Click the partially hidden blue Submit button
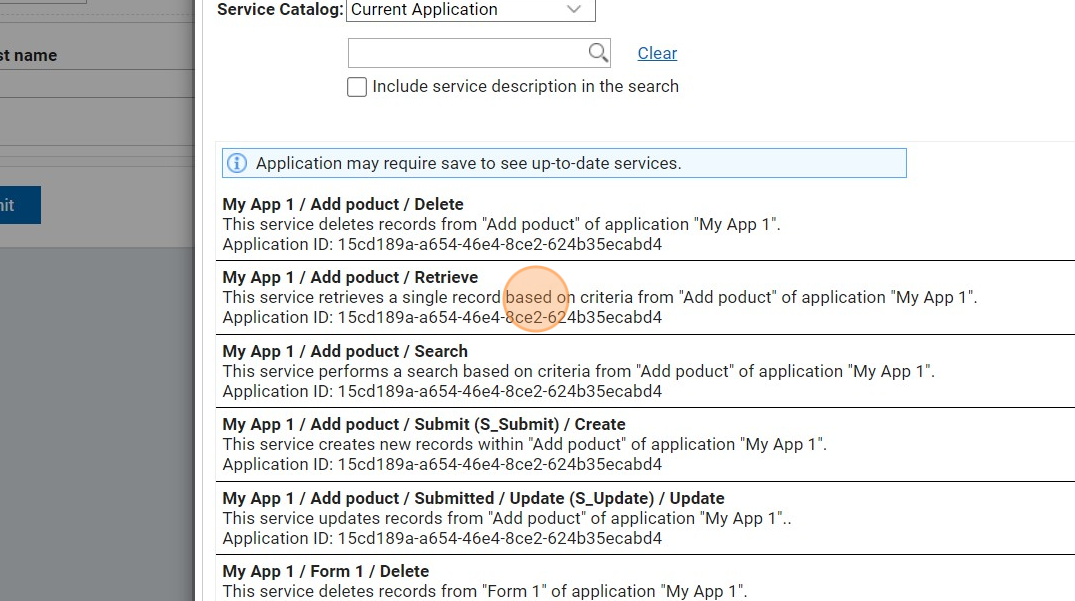This screenshot has width=1075, height=601. (x=19, y=205)
